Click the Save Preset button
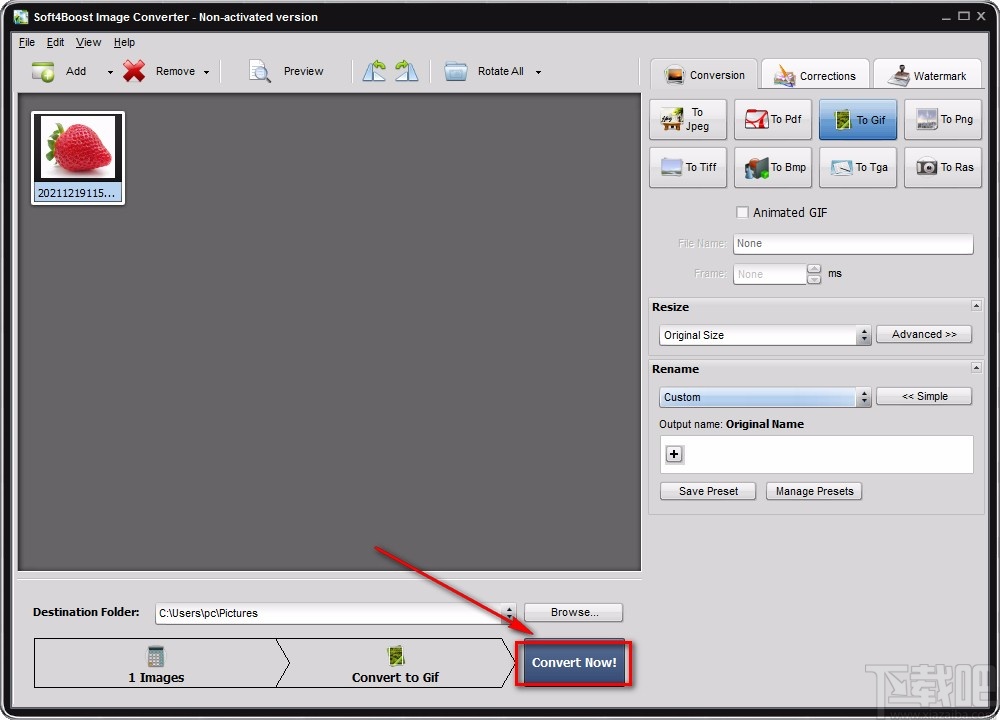Viewport: 1000px width, 720px height. (708, 491)
